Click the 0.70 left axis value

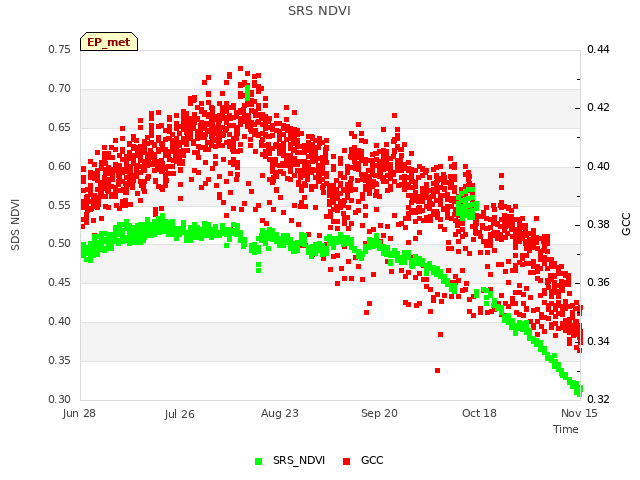pos(60,89)
